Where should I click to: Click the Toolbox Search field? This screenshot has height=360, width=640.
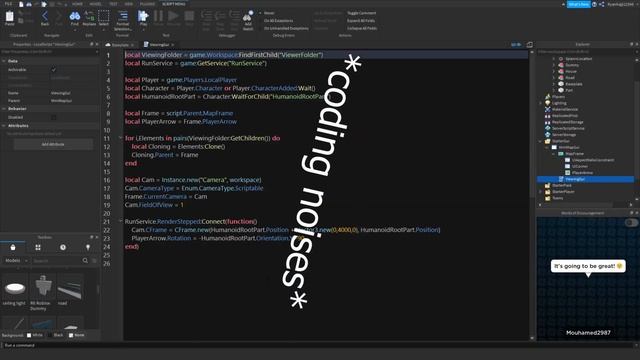(56, 260)
